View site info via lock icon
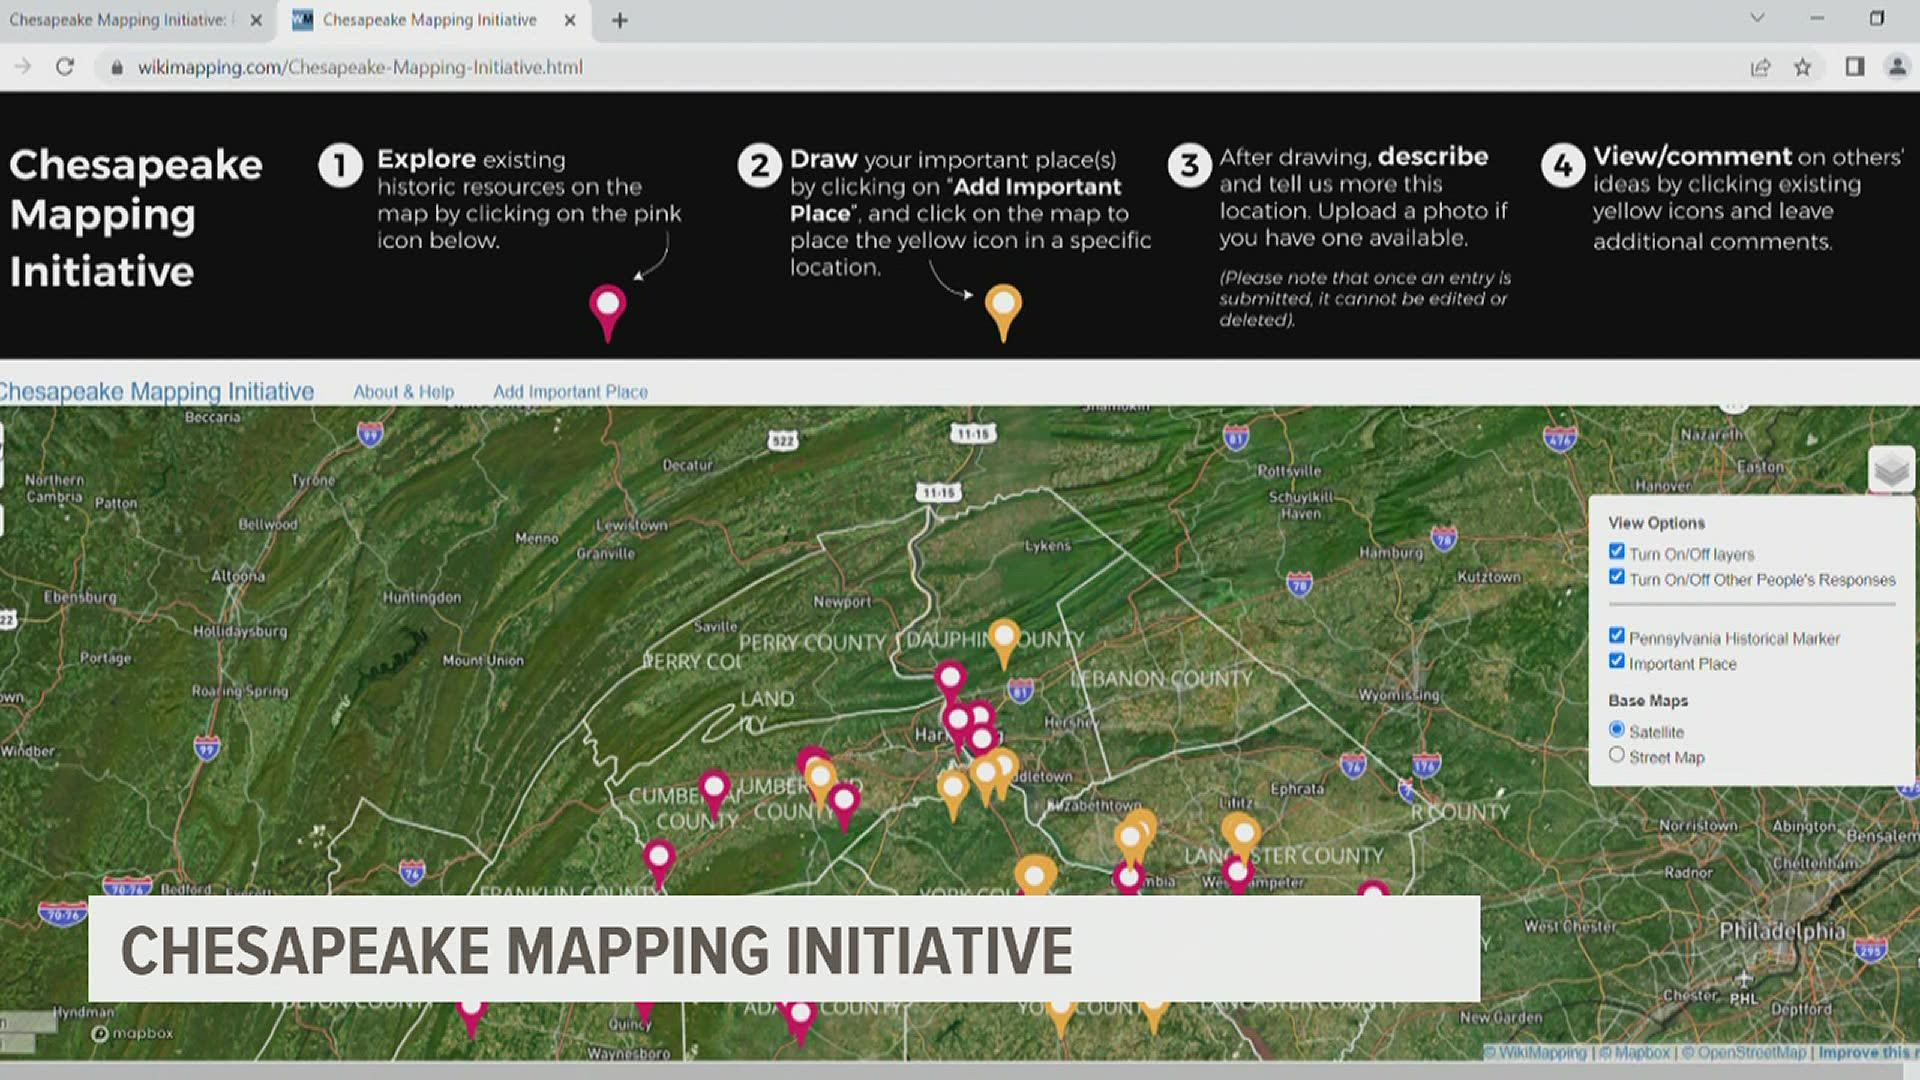Image resolution: width=1920 pixels, height=1080 pixels. tap(117, 67)
